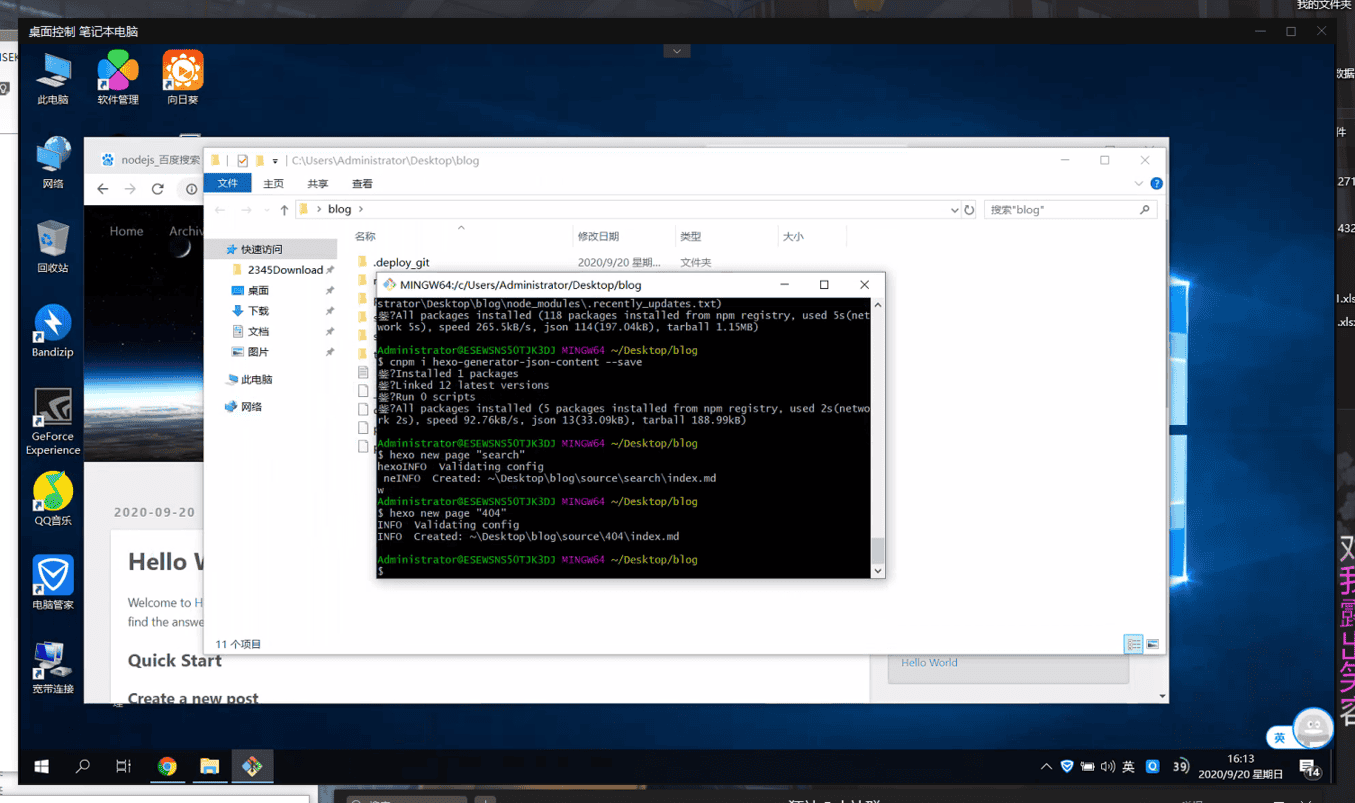
Task: Click the terminal's vertical scrollbar thumb
Action: (x=878, y=550)
